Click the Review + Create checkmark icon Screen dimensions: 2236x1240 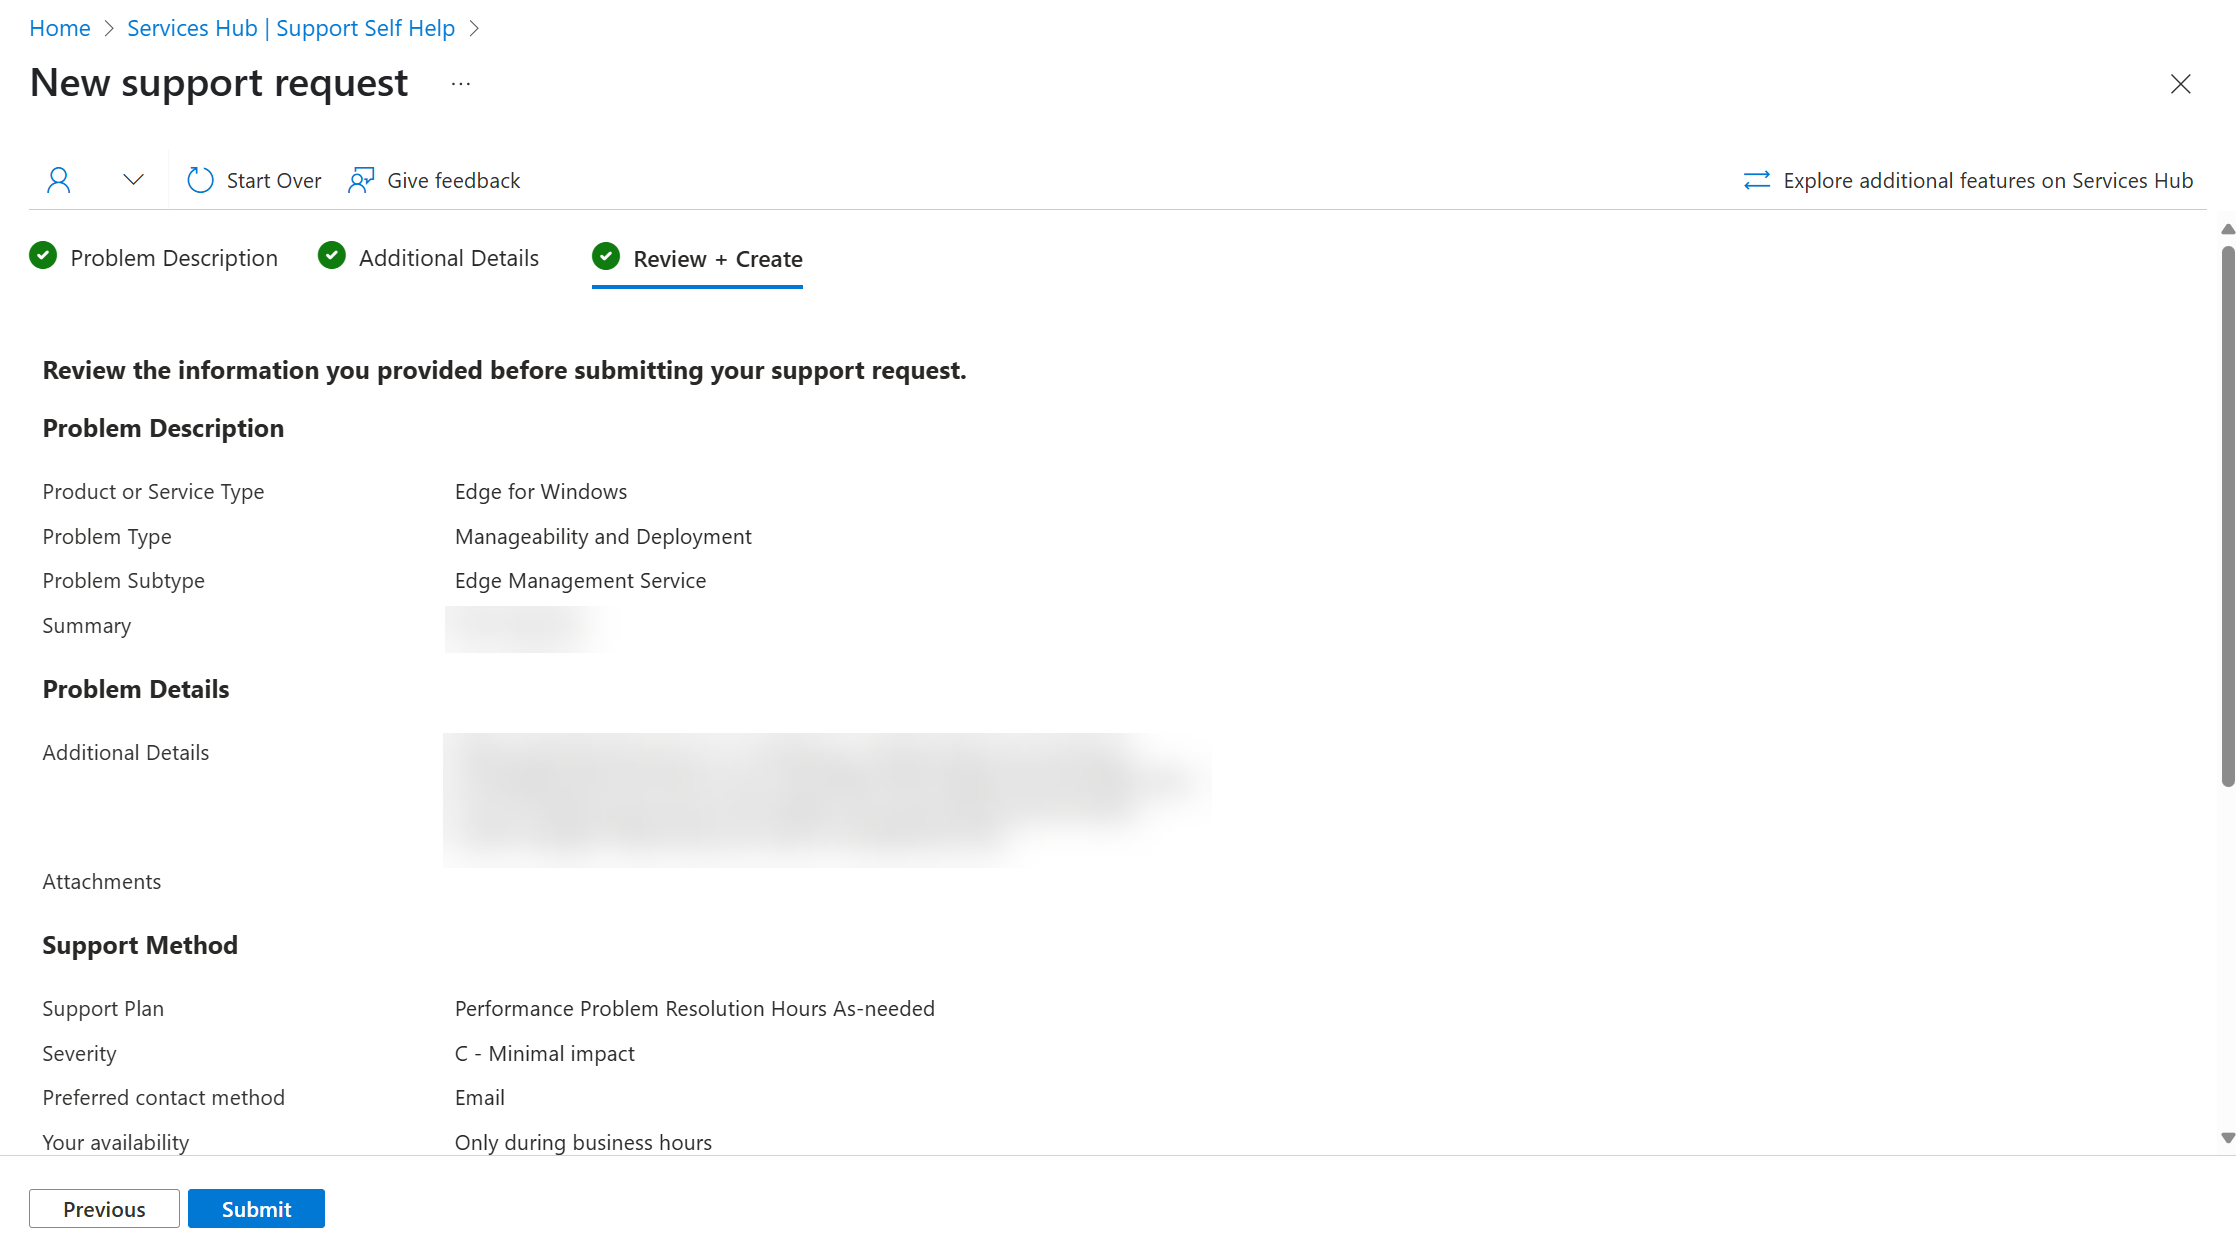tap(606, 257)
